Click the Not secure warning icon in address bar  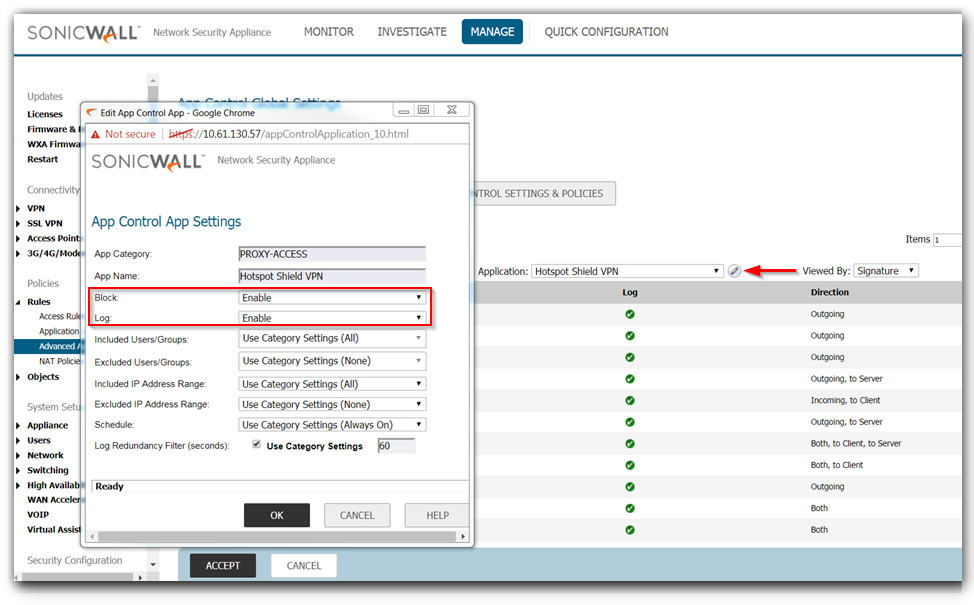(96, 134)
